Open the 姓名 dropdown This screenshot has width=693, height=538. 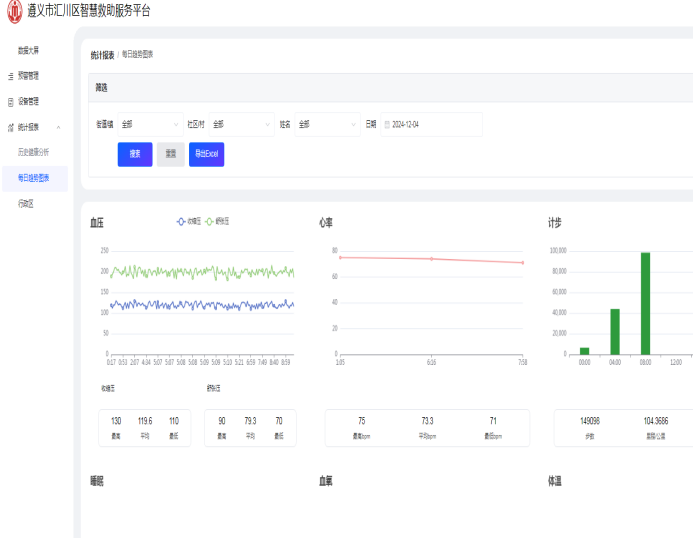click(327, 125)
